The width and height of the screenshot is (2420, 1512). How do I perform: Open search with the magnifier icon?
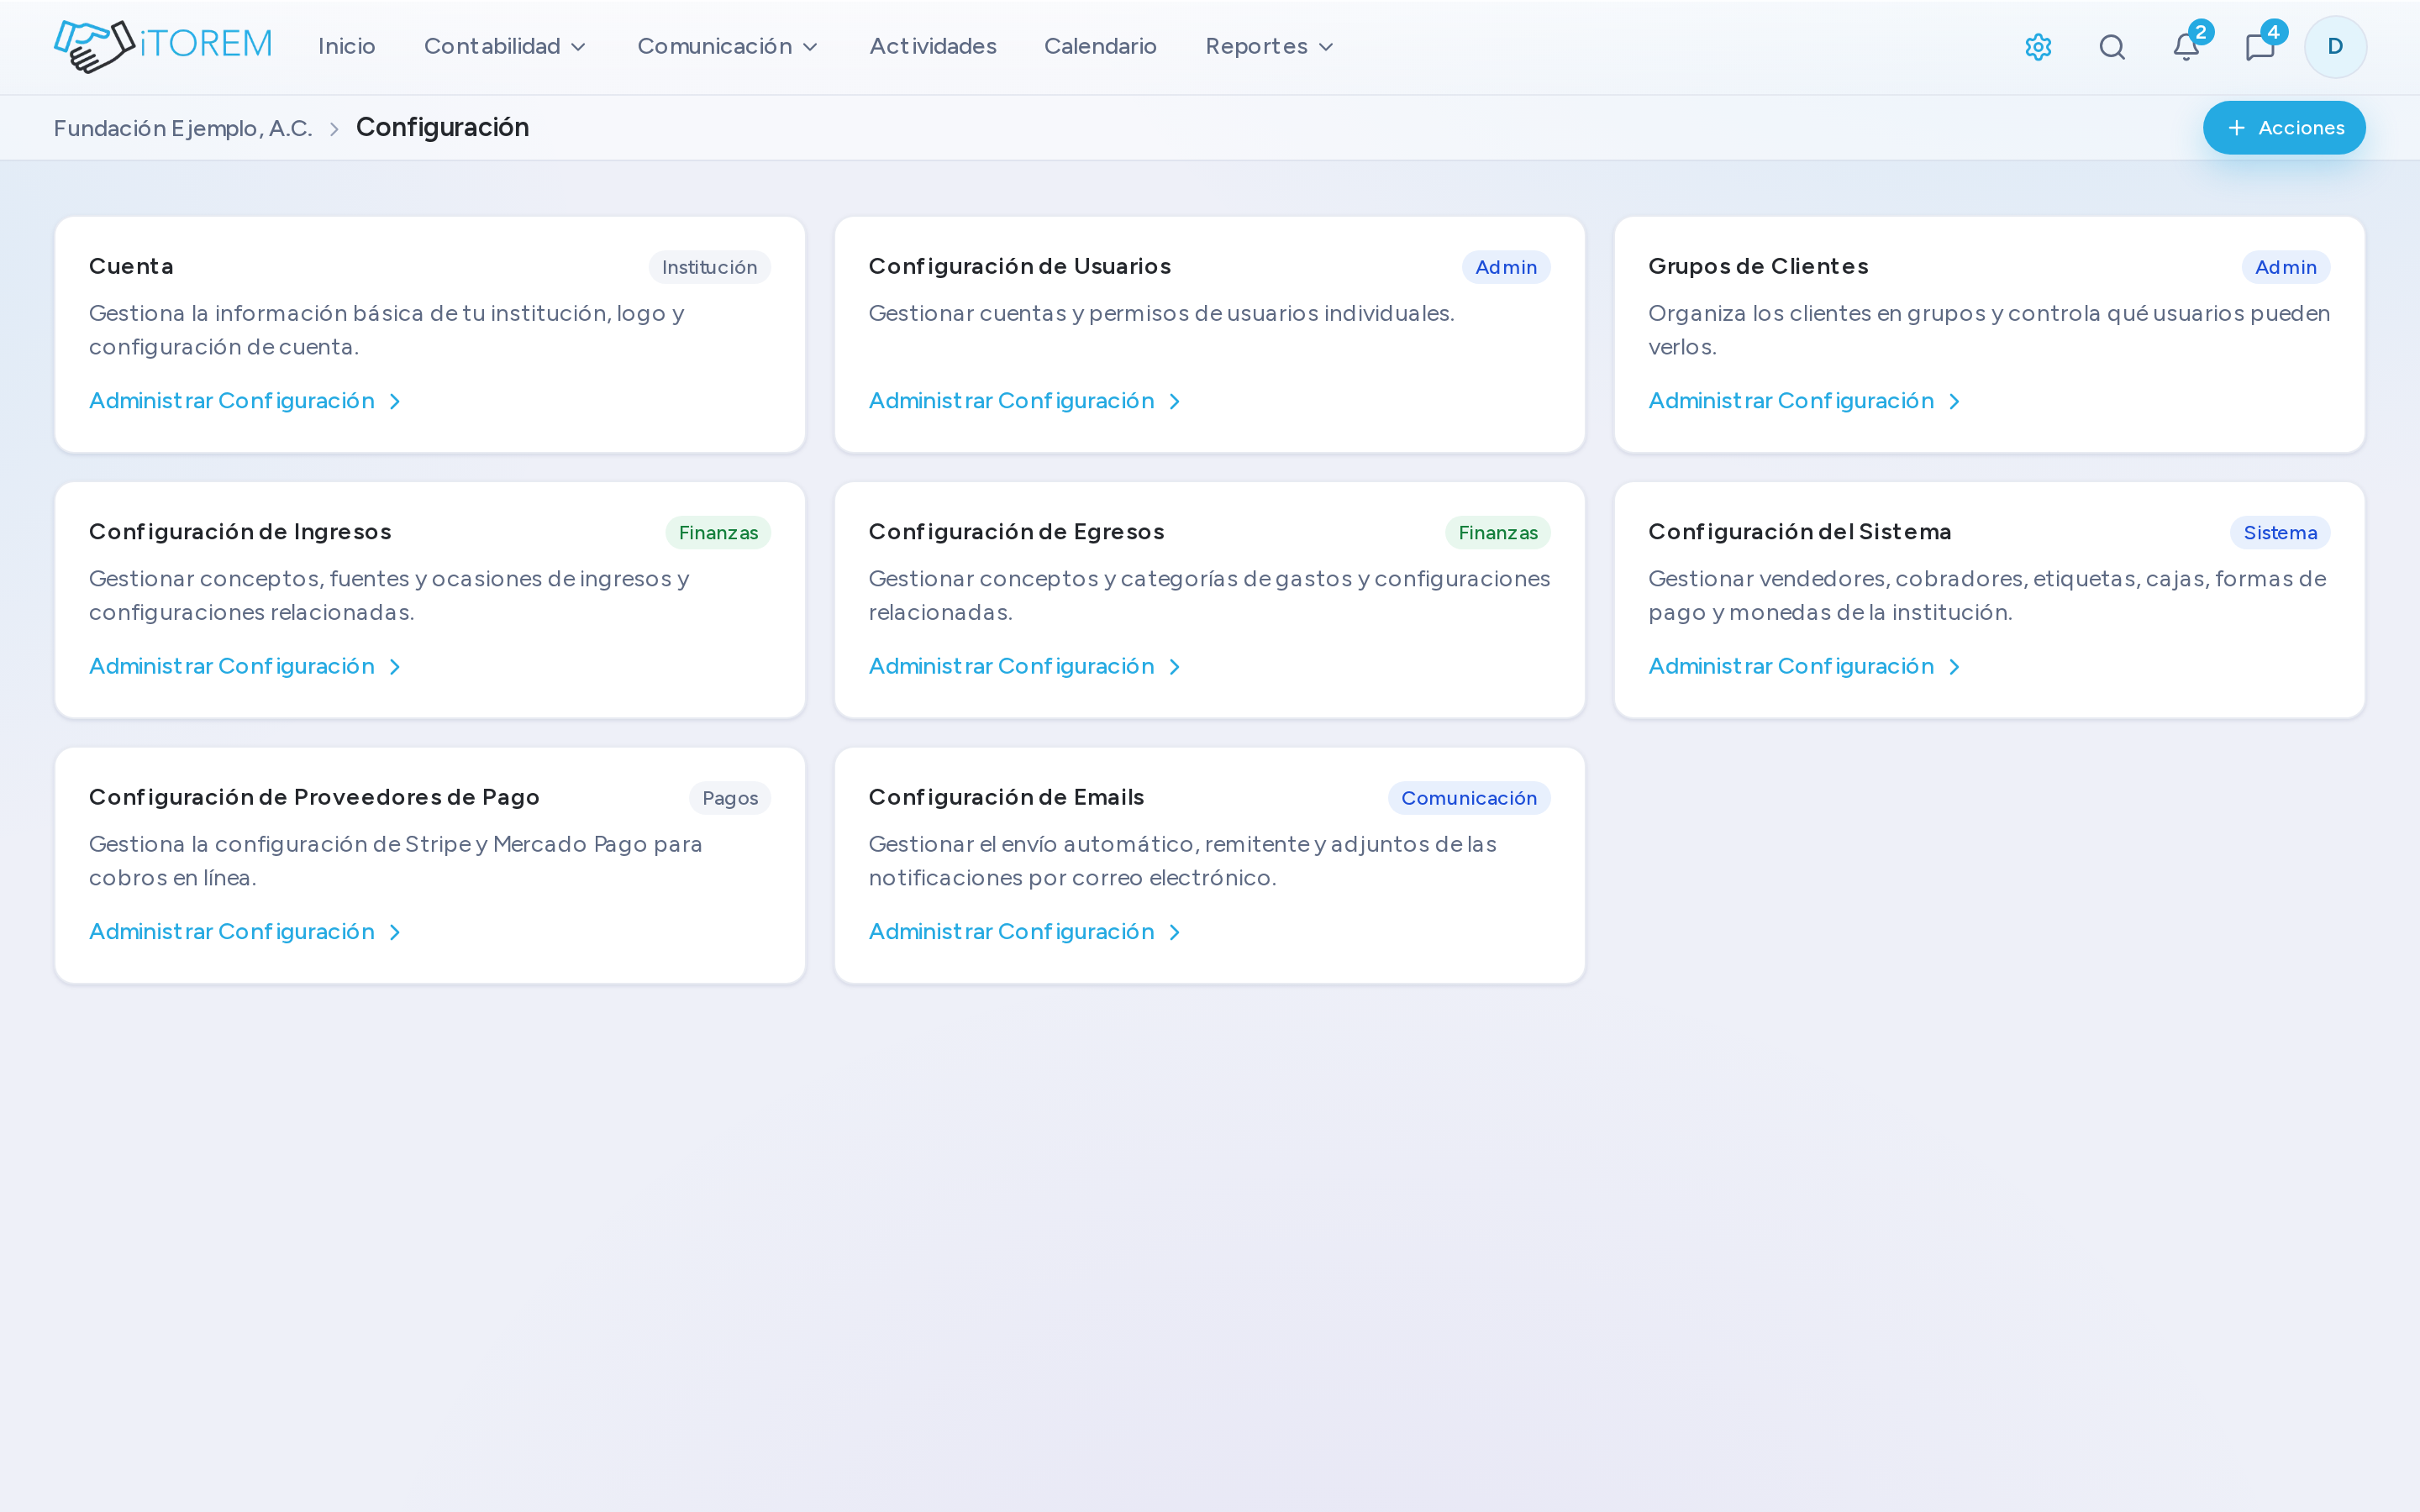2112,47
